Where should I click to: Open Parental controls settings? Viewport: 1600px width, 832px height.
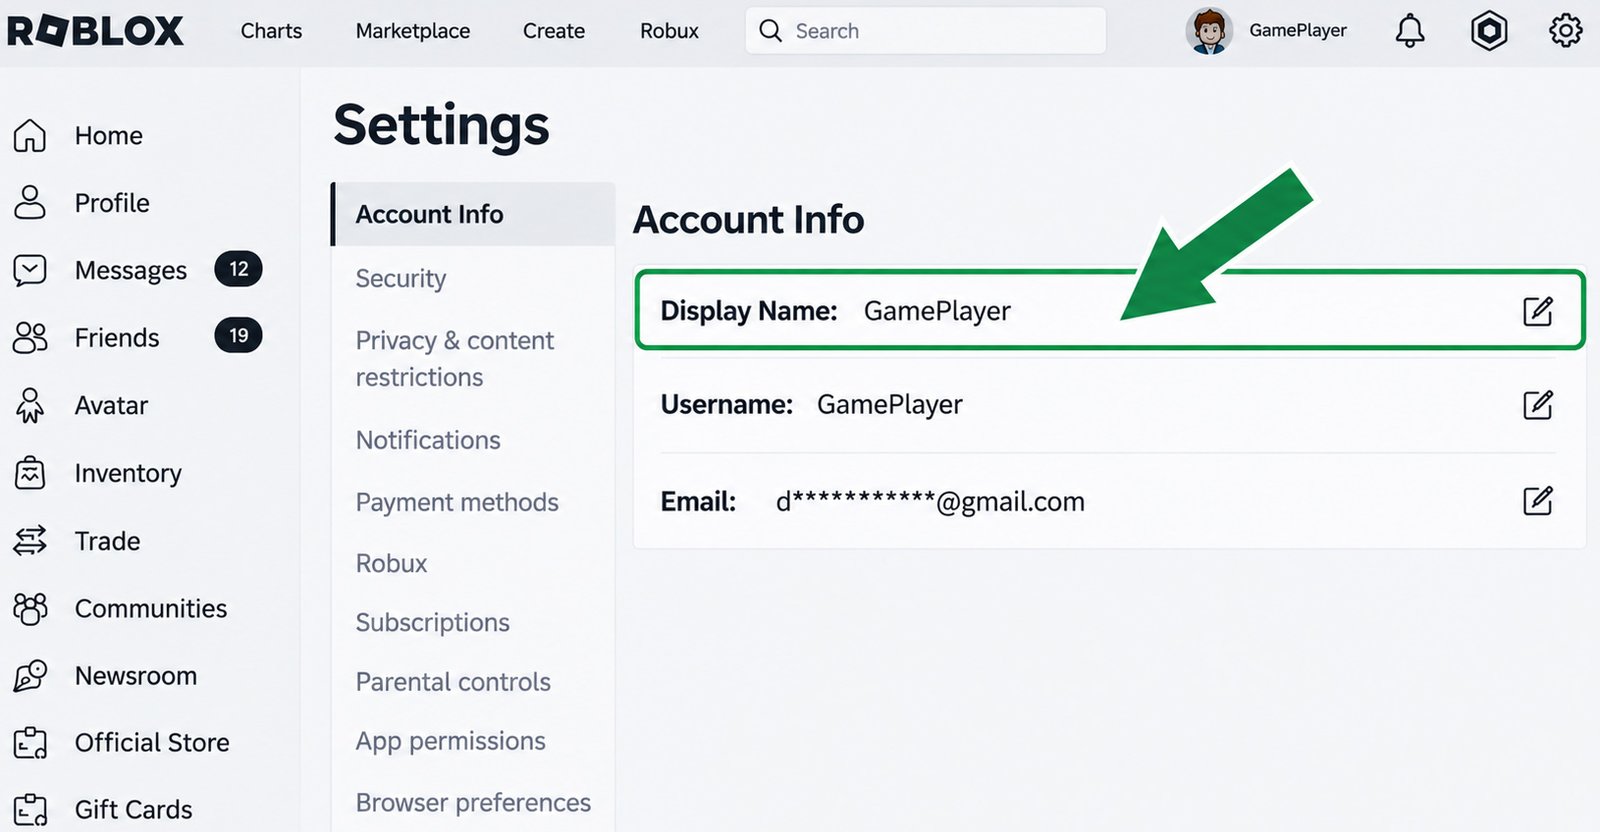pyautogui.click(x=453, y=682)
